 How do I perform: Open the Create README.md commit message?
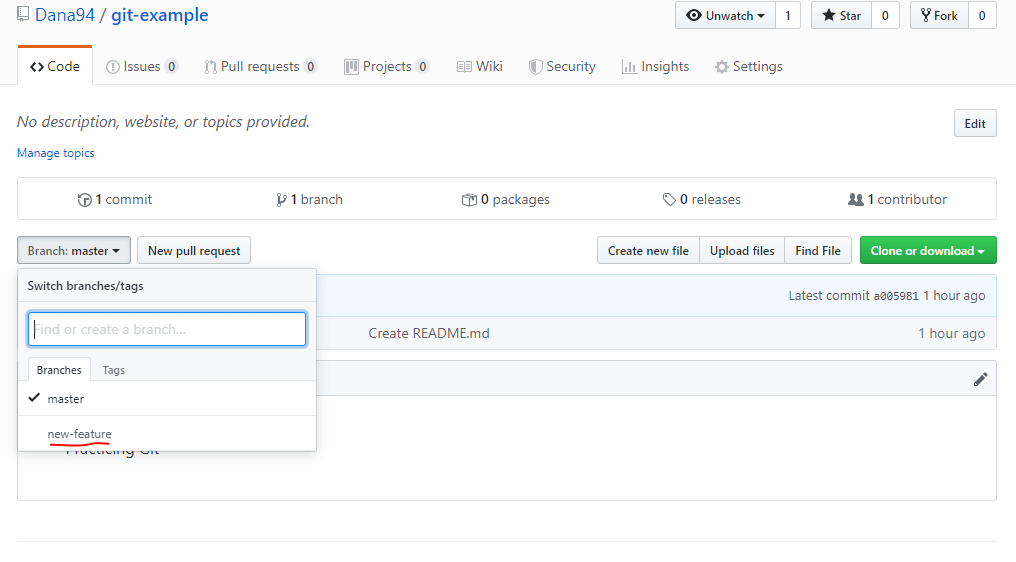(x=429, y=333)
